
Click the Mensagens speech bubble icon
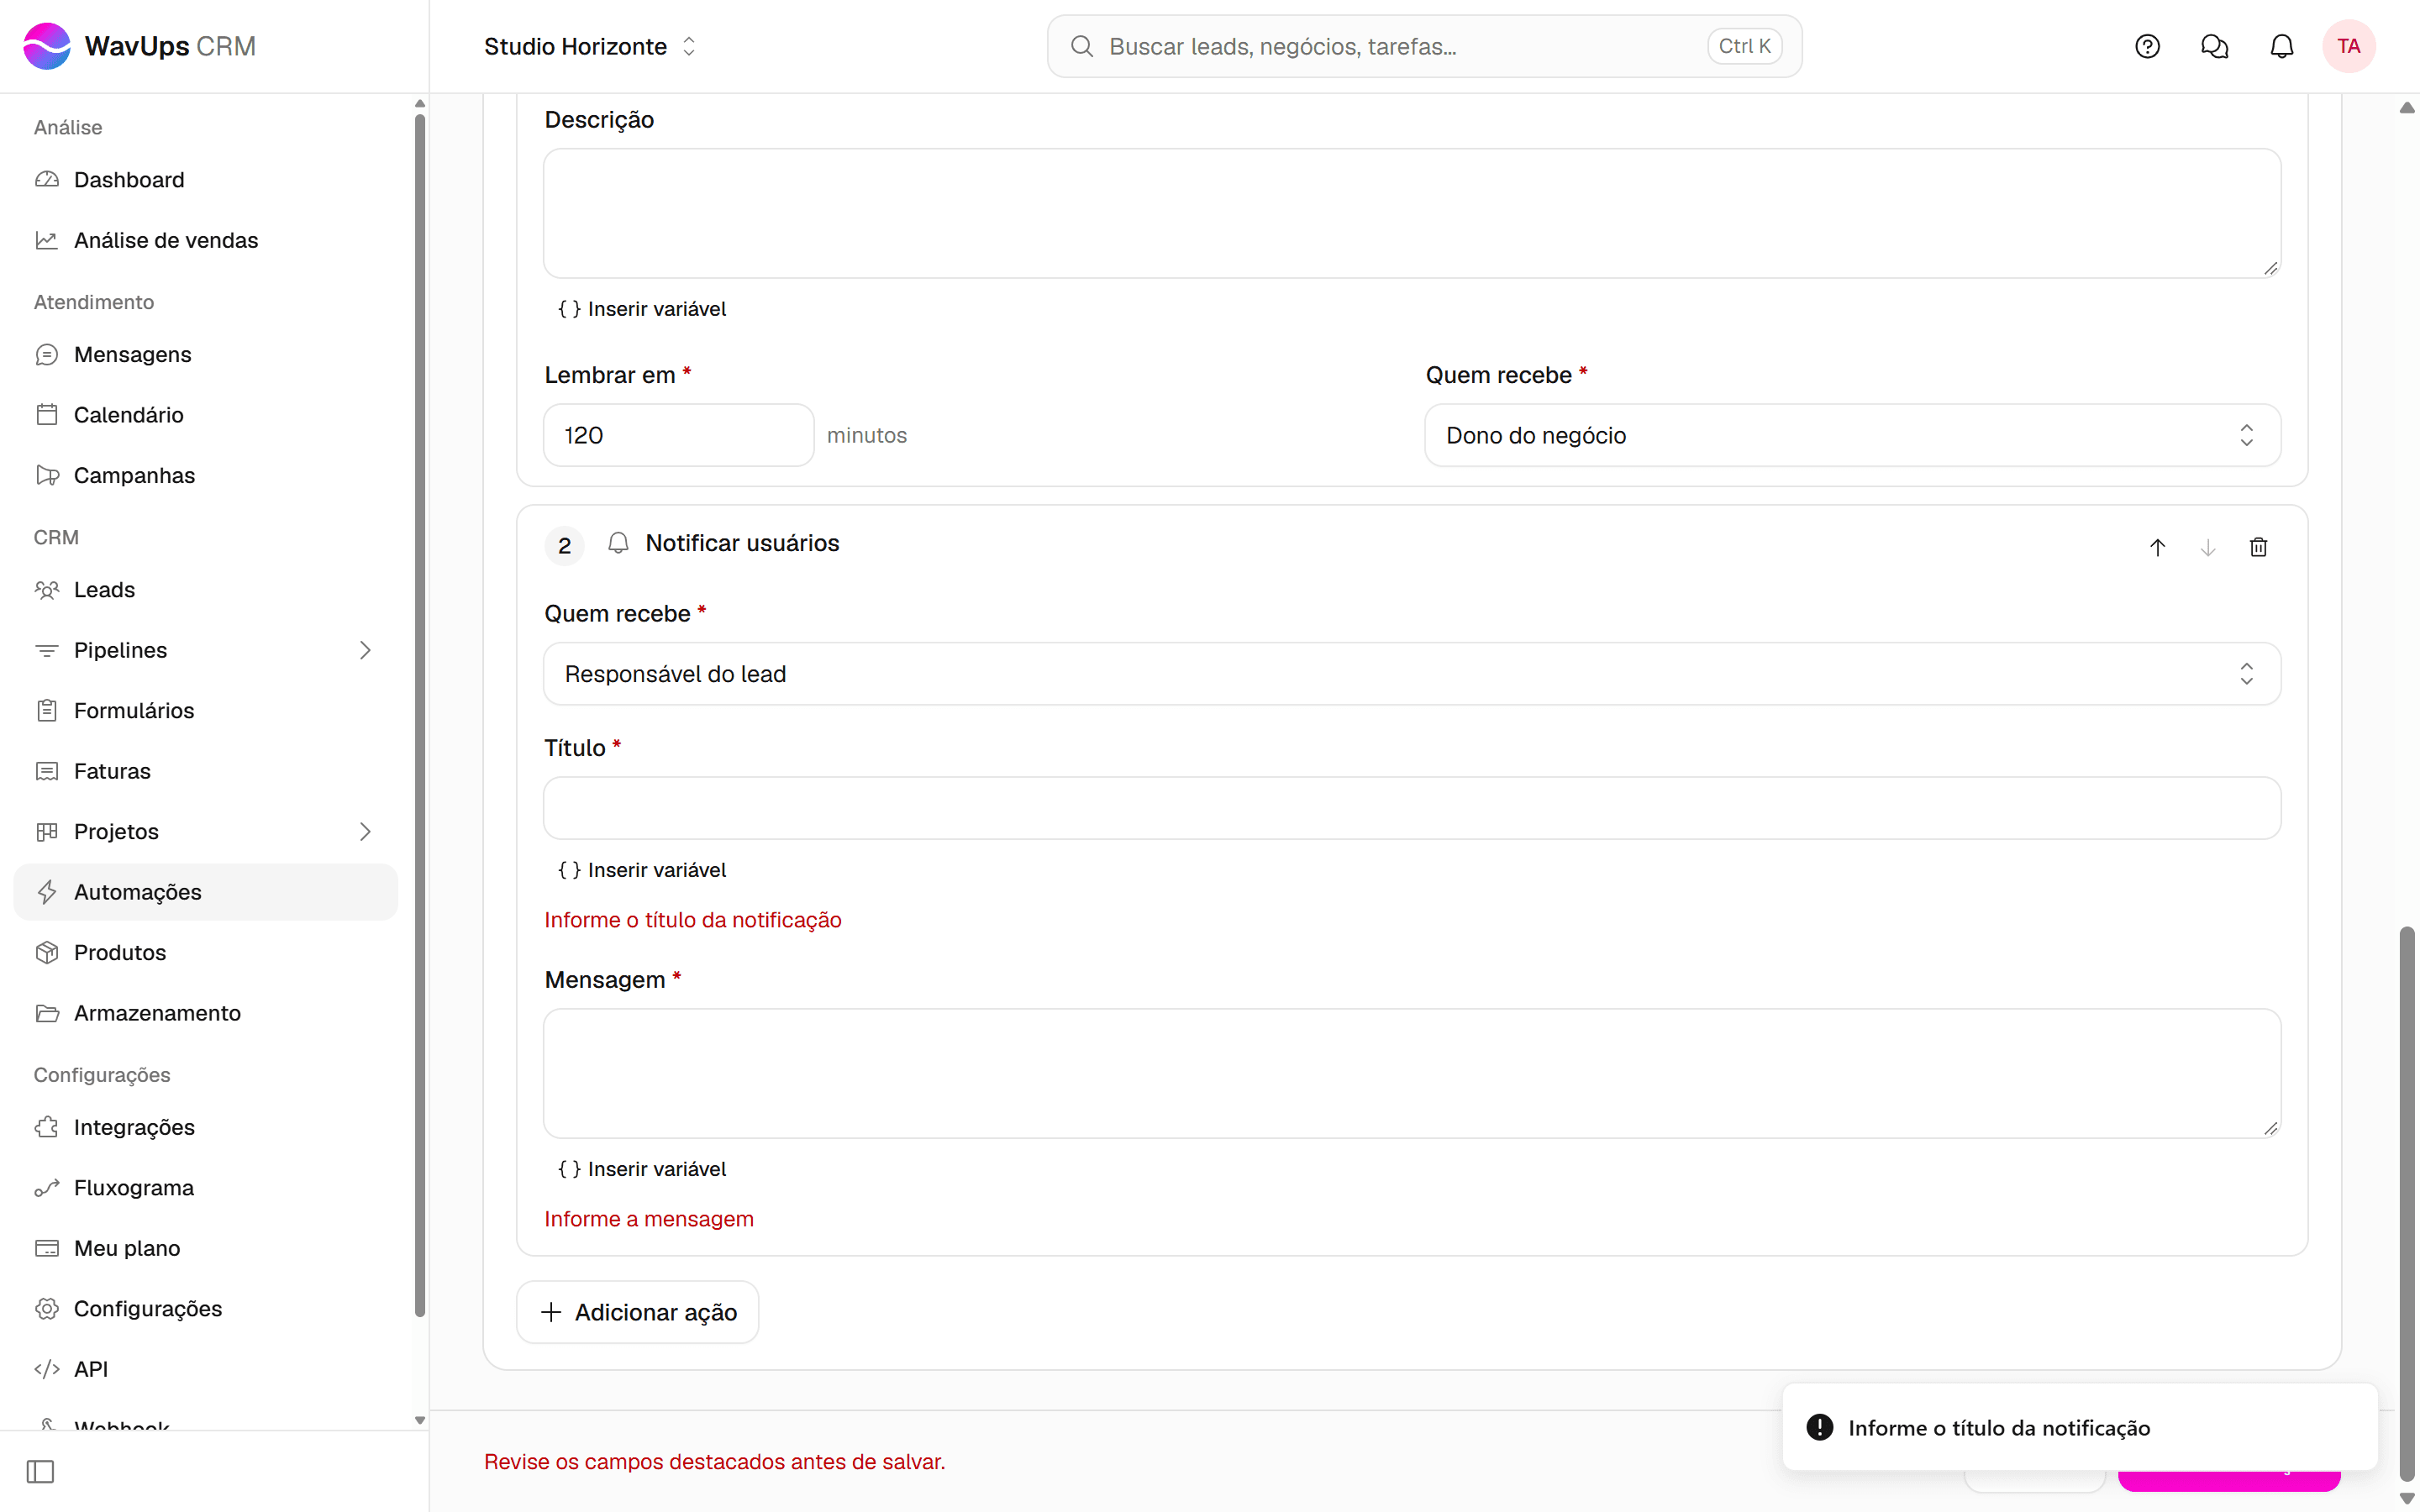[47, 355]
